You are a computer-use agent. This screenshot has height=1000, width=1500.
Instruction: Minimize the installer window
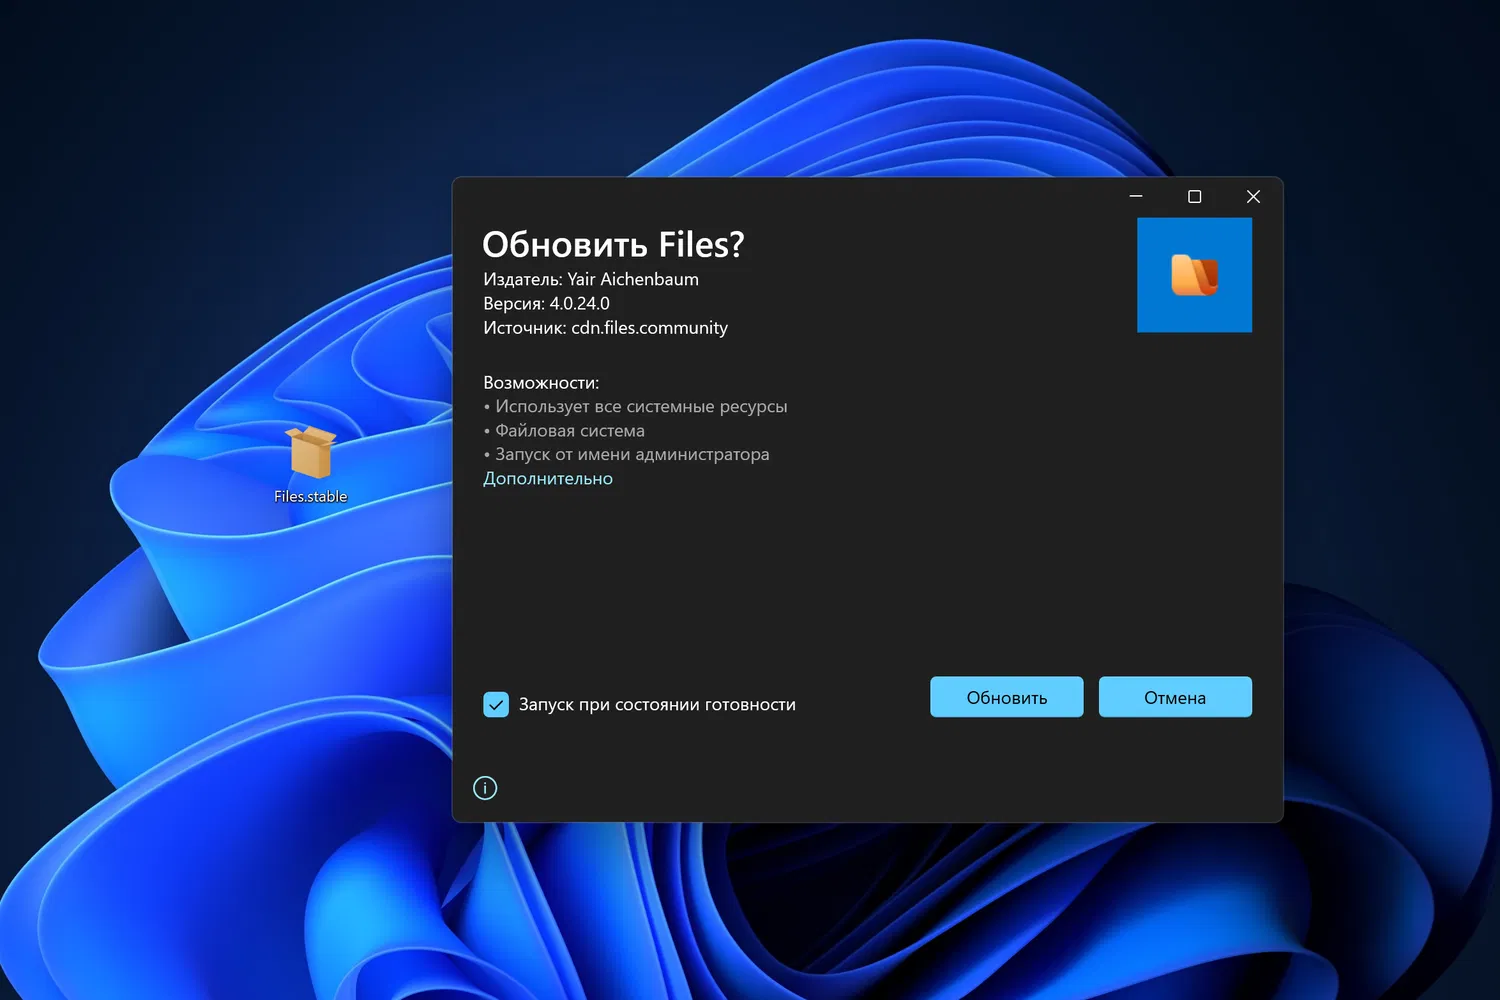(1136, 197)
